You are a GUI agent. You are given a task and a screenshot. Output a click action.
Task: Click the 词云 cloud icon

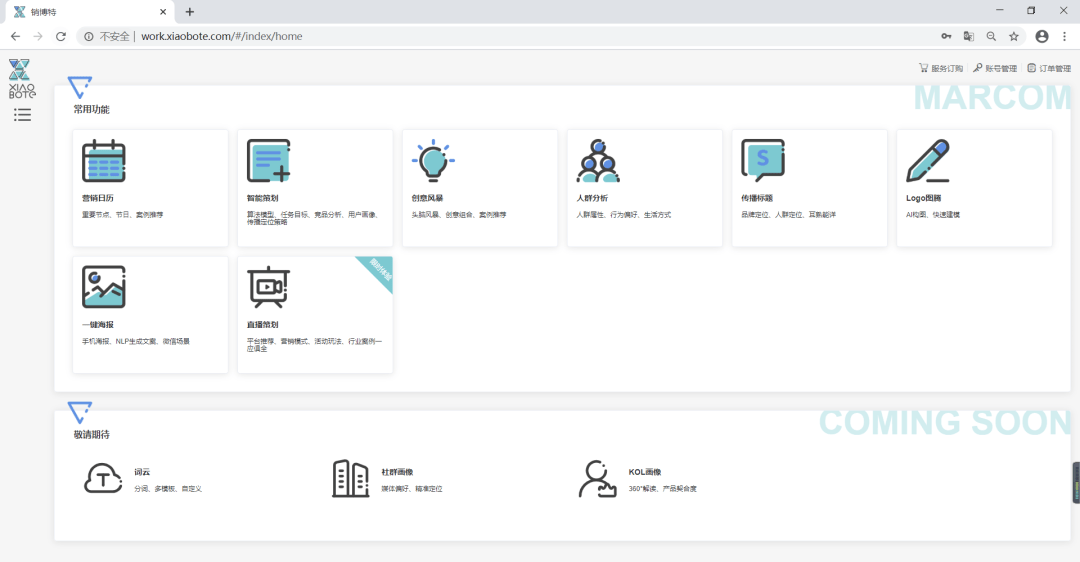click(x=103, y=479)
